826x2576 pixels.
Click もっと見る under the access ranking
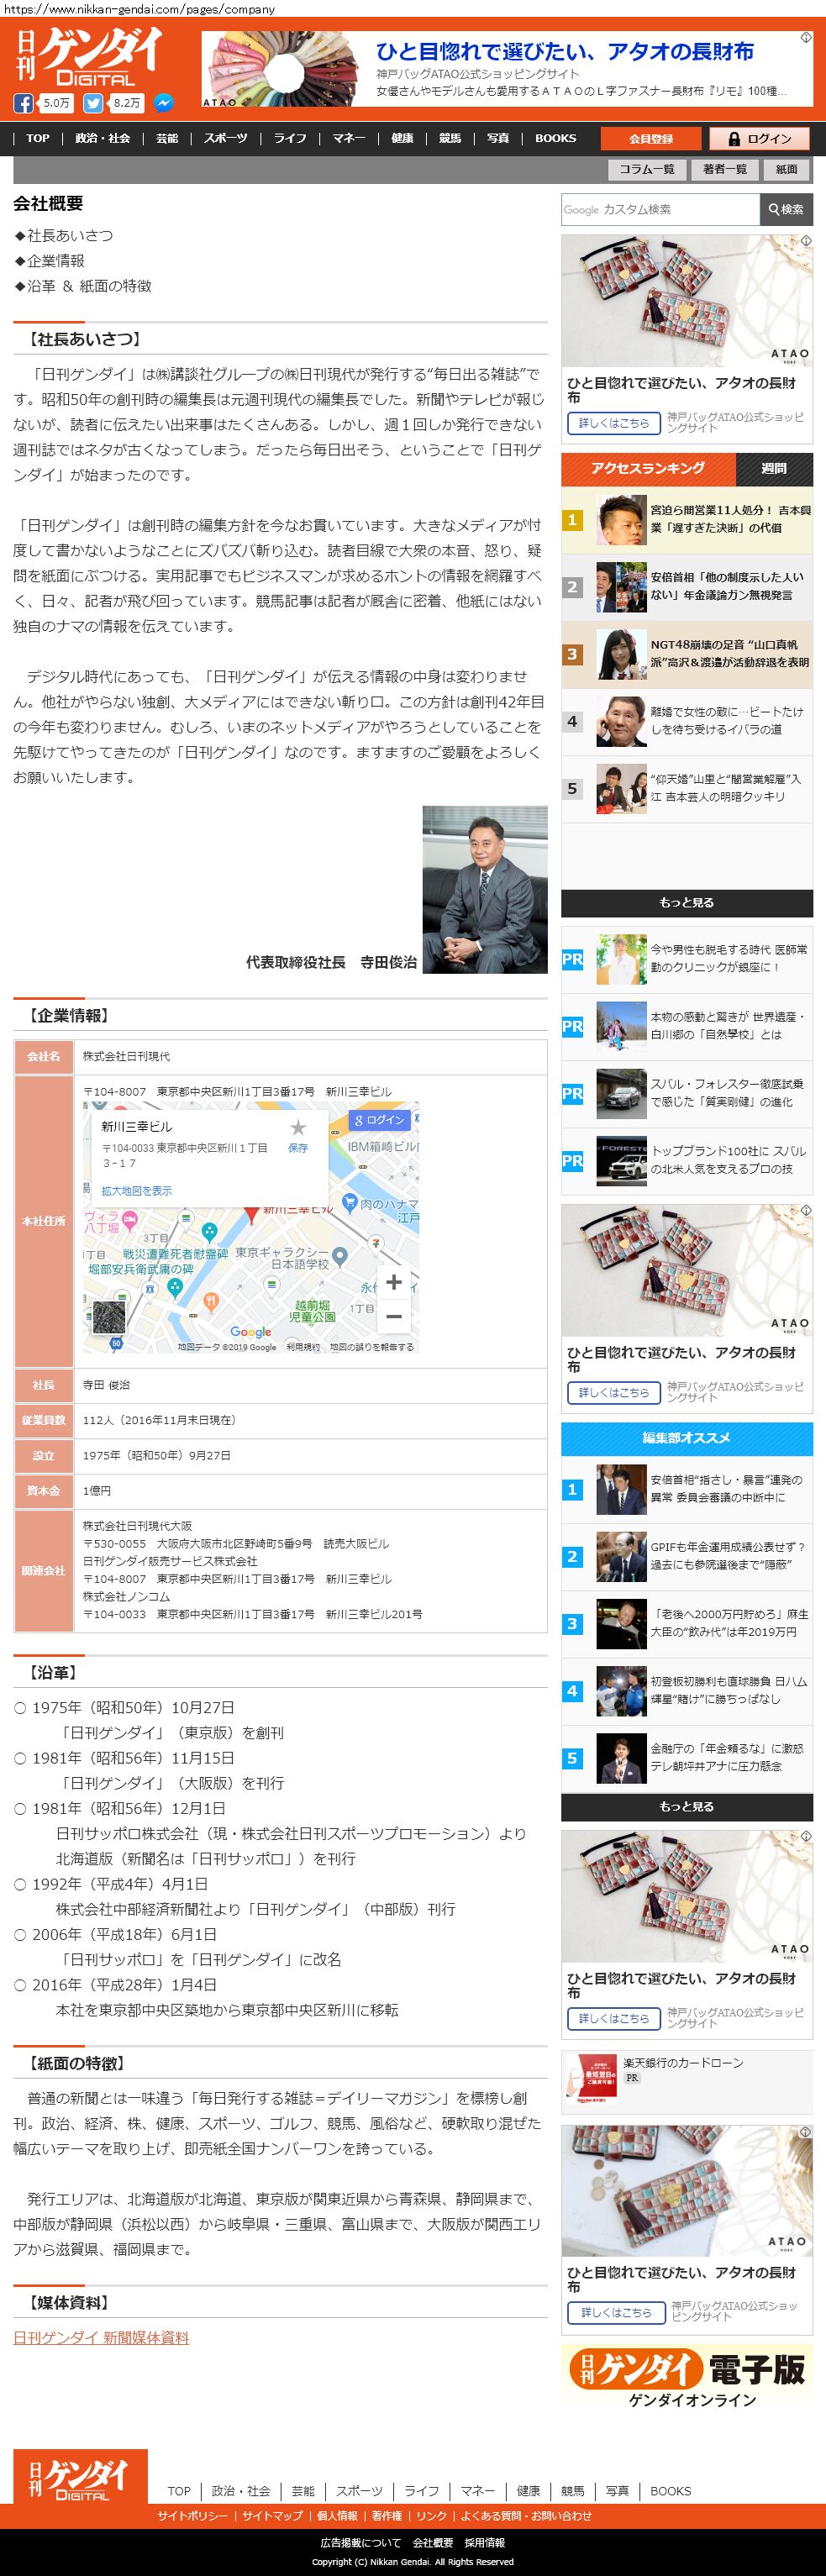687,903
